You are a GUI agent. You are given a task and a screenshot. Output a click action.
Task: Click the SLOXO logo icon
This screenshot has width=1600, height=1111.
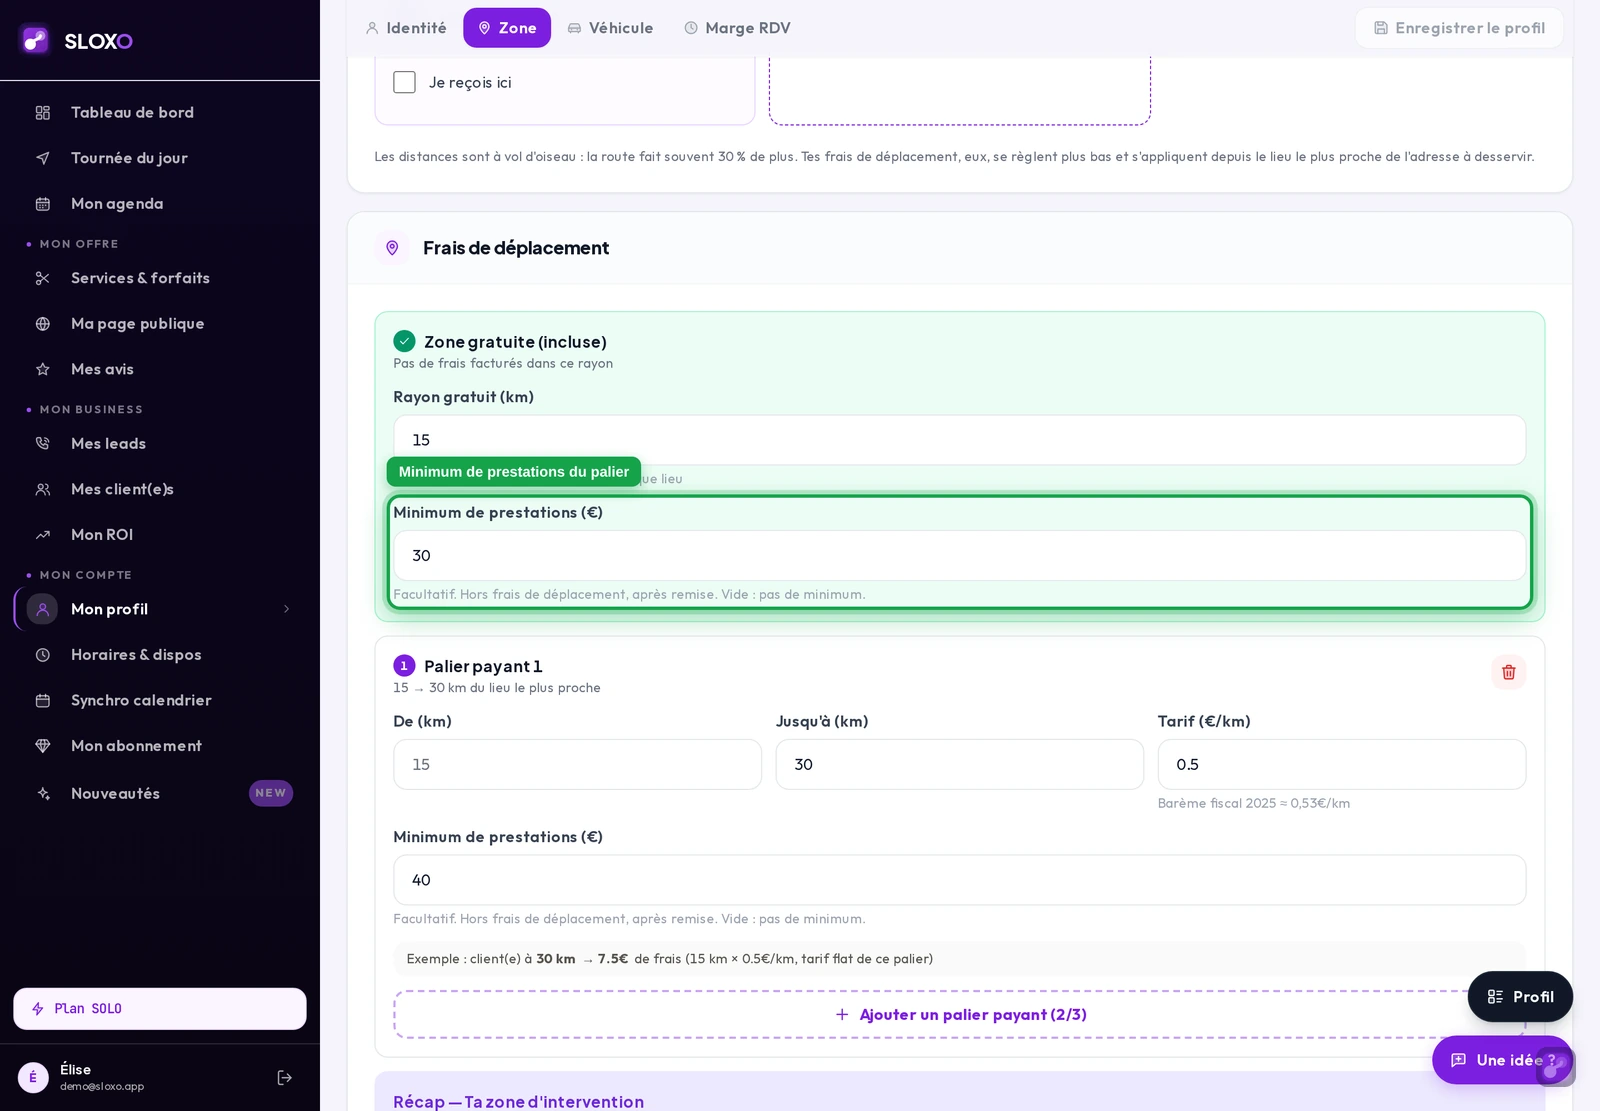[x=35, y=40]
